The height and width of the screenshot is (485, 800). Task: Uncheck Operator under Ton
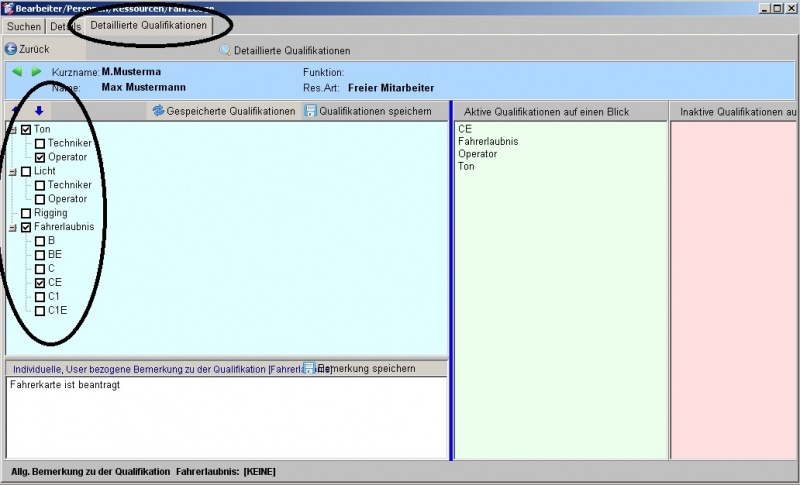40,158
